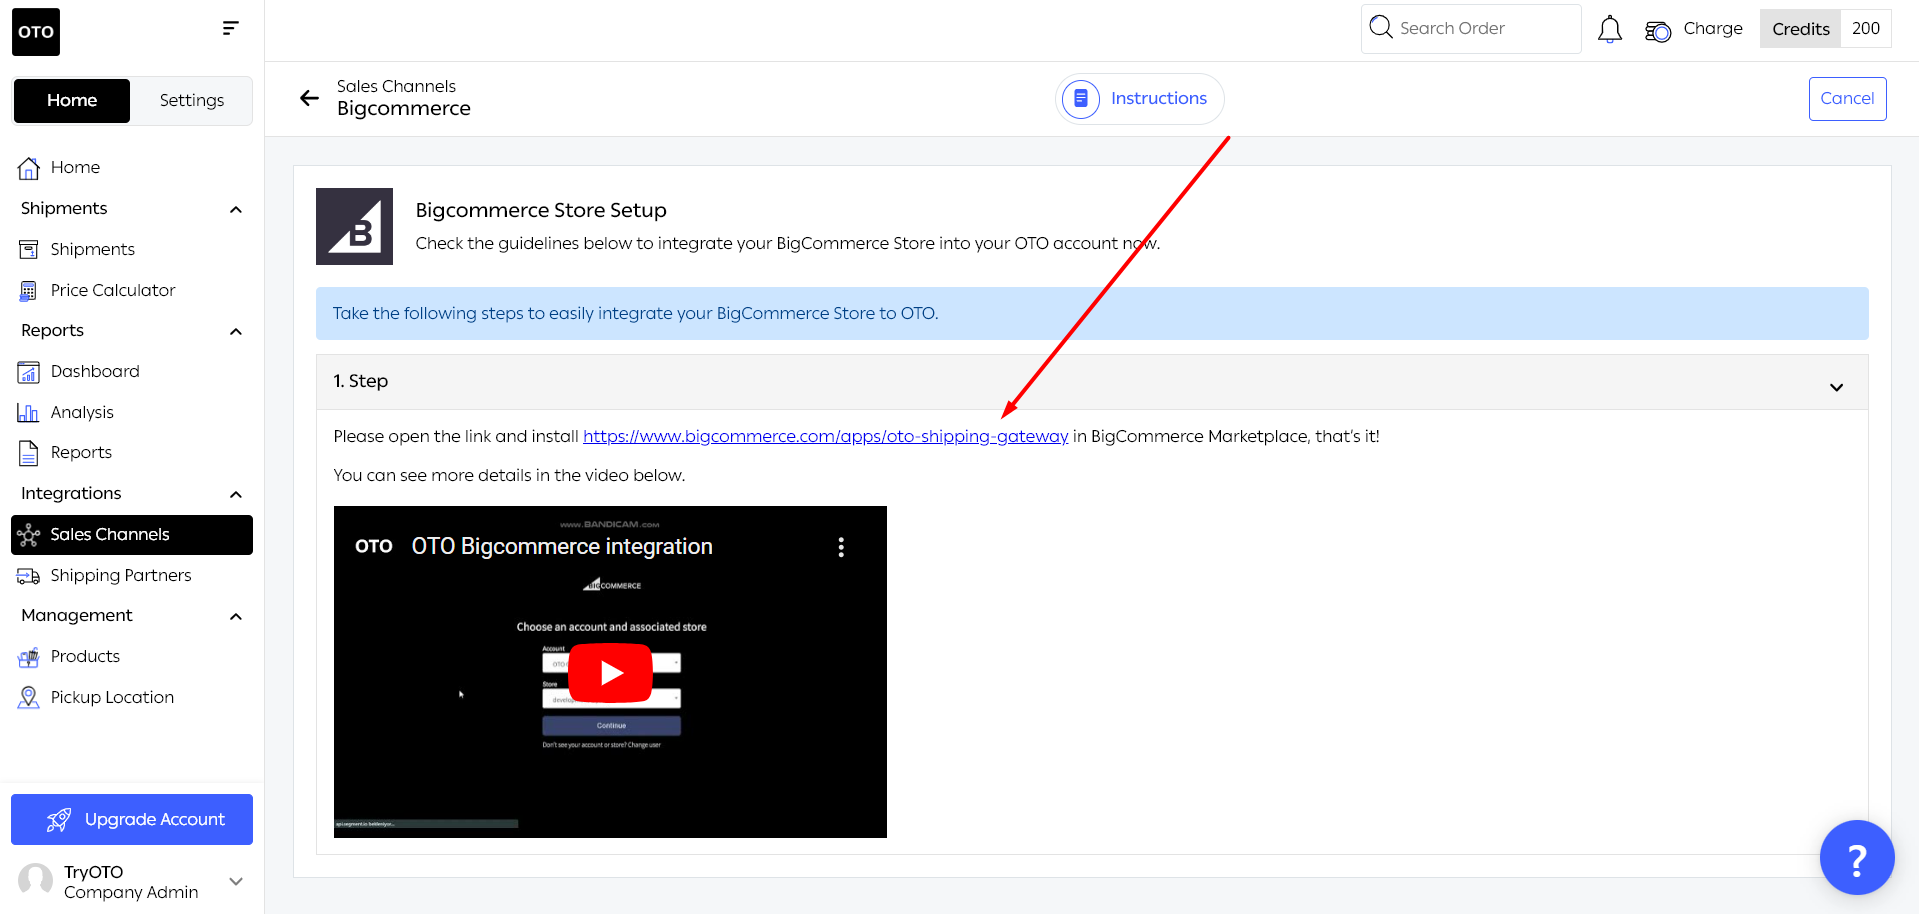
Task: Click the Credits label
Action: pos(1800,29)
